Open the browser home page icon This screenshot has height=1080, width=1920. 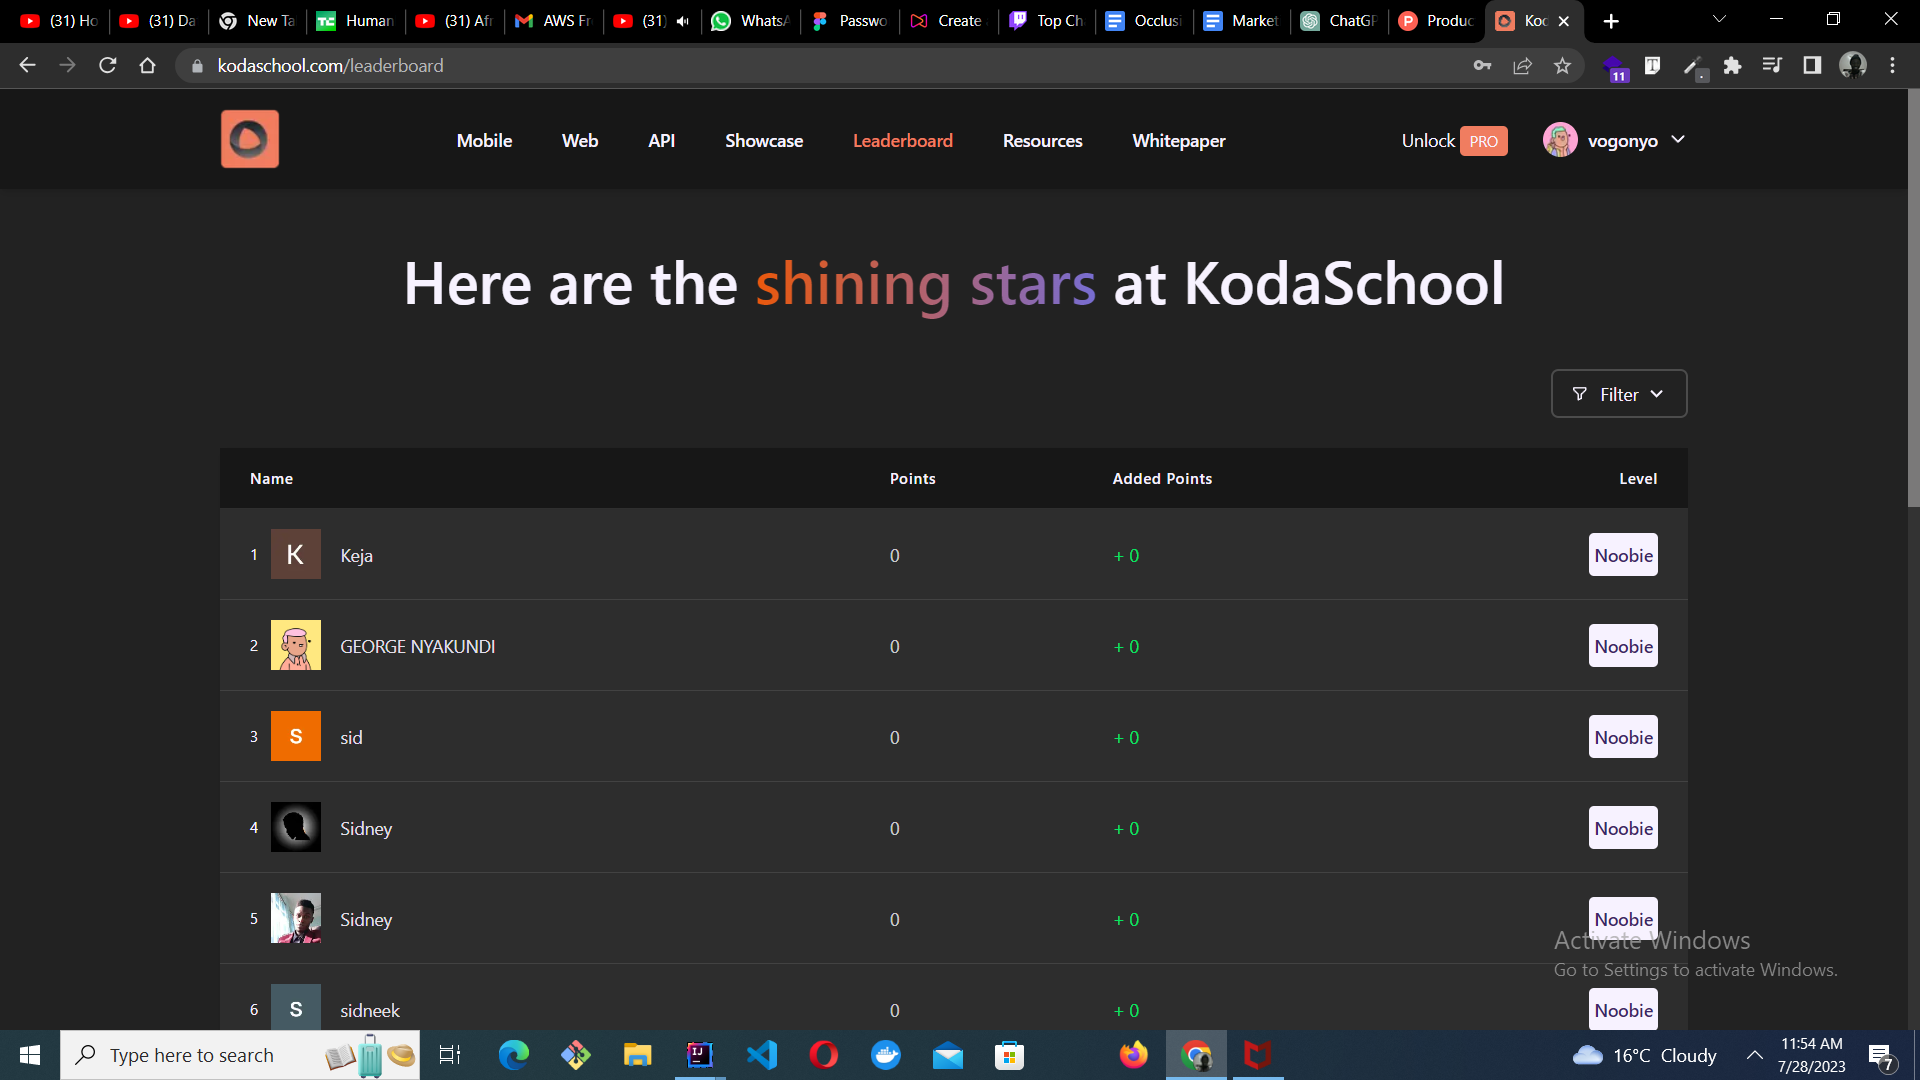[x=148, y=65]
